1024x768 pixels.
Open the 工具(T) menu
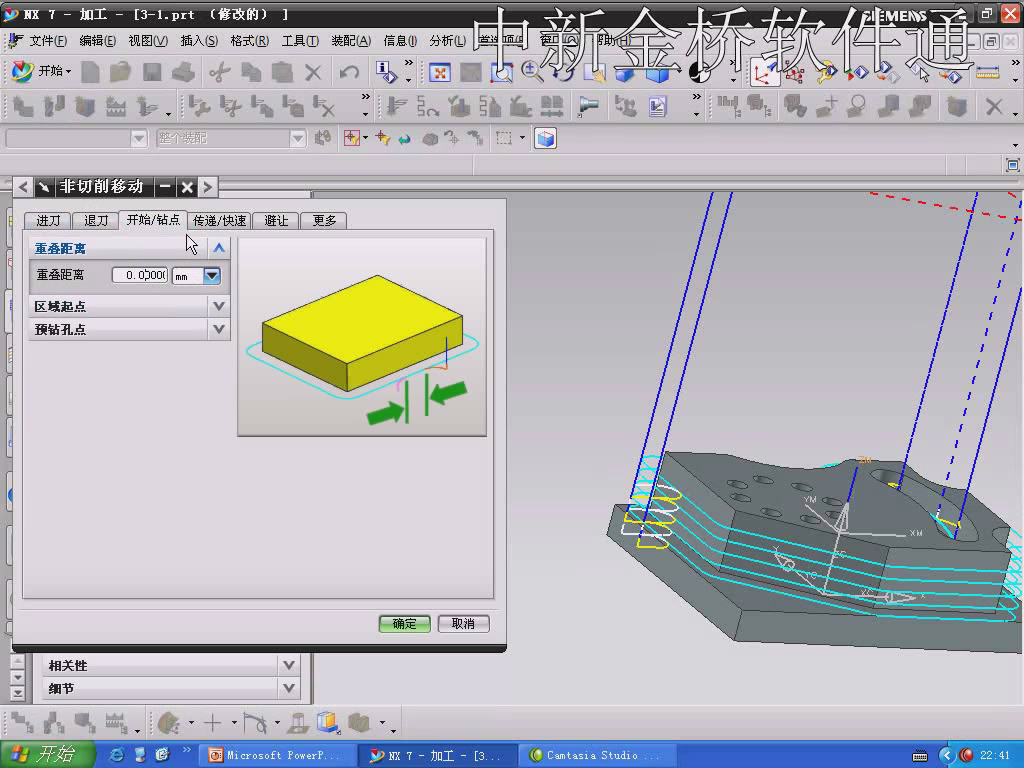click(300, 41)
